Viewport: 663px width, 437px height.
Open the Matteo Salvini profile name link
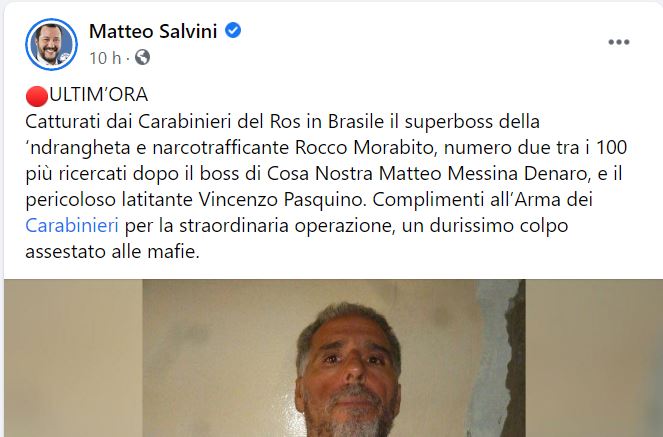pos(153,31)
